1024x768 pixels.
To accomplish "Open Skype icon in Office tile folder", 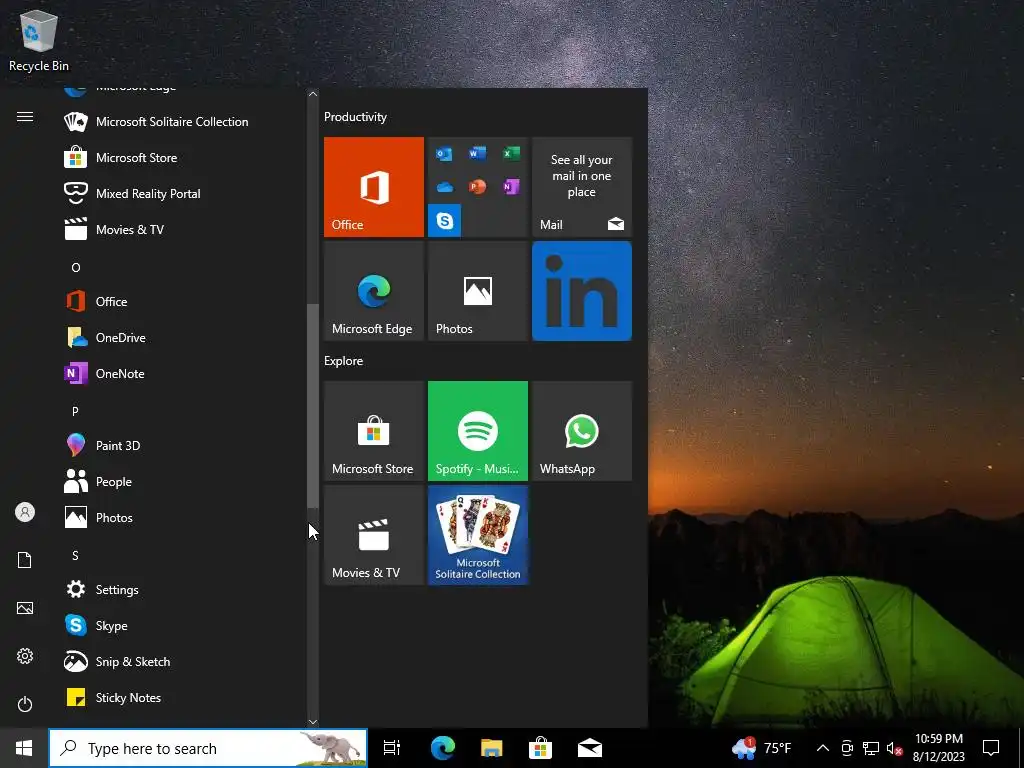I will (x=445, y=221).
